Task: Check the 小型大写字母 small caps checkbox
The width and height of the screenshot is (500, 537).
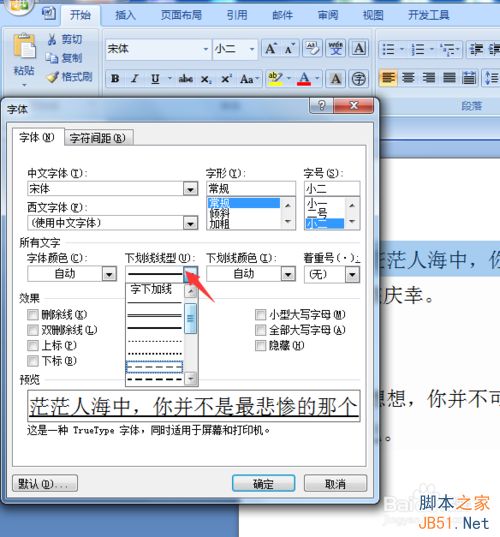Action: [261, 314]
